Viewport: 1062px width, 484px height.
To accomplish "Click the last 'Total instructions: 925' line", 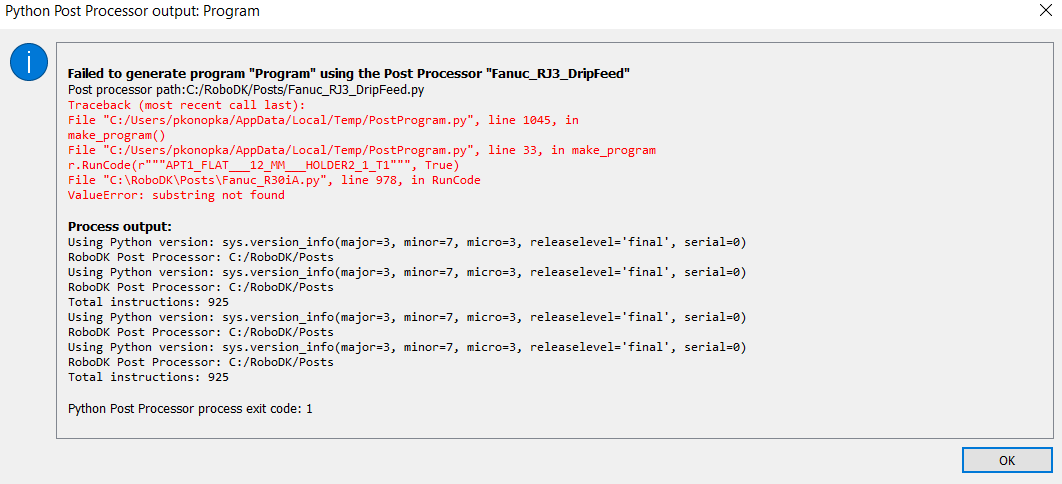I will (x=148, y=377).
